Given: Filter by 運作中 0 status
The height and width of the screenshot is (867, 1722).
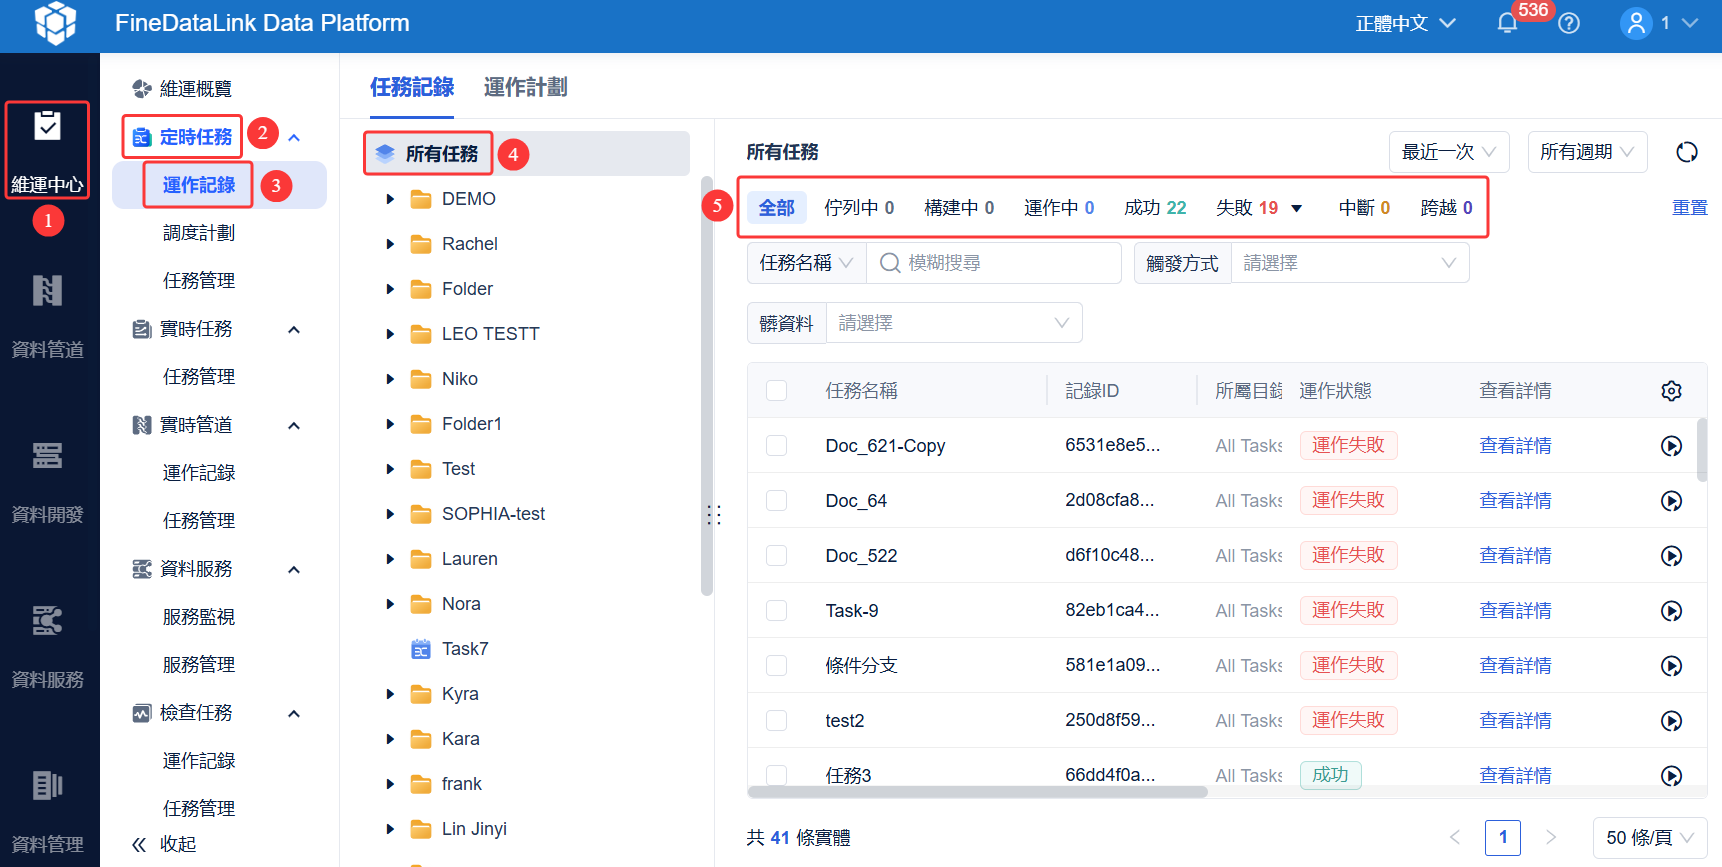Looking at the screenshot, I should coord(1059,208).
